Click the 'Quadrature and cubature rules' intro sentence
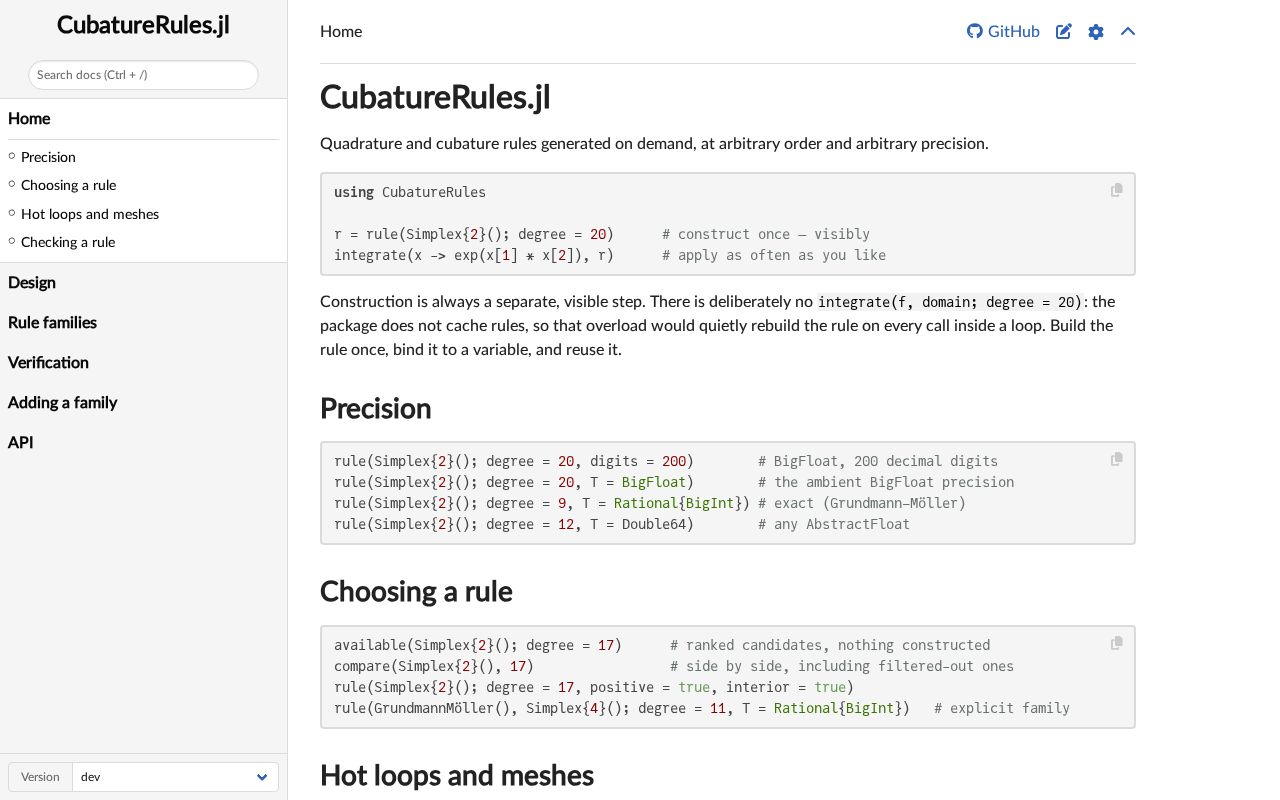Screen dimensions: 1280x800 654,143
